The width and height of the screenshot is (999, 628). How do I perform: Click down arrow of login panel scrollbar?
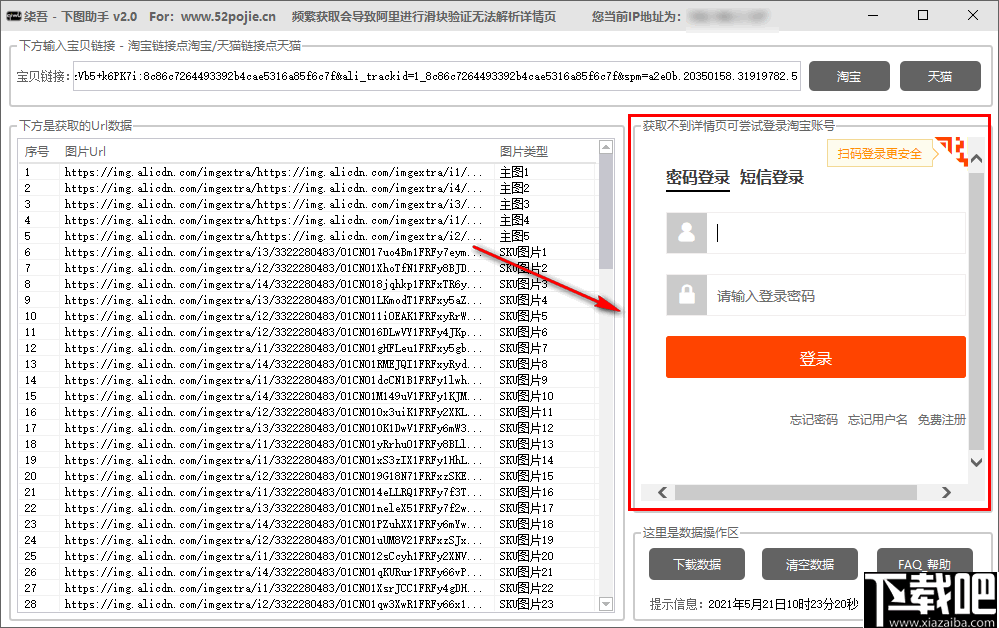pyautogui.click(x=976, y=462)
